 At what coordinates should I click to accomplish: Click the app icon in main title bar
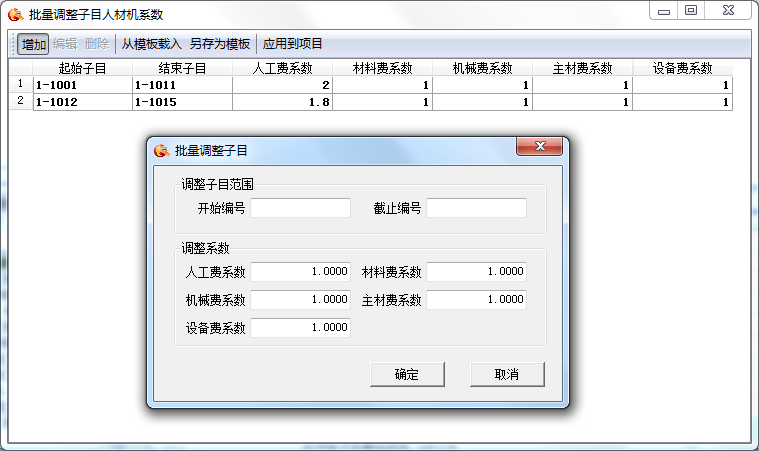click(15, 14)
